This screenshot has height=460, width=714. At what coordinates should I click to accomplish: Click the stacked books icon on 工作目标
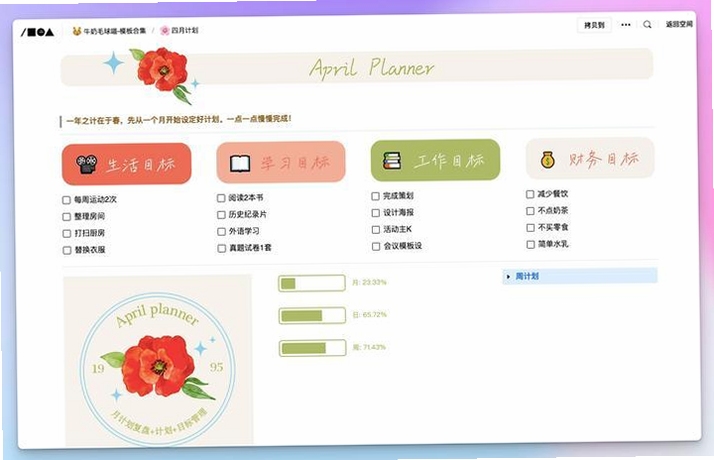click(x=392, y=161)
